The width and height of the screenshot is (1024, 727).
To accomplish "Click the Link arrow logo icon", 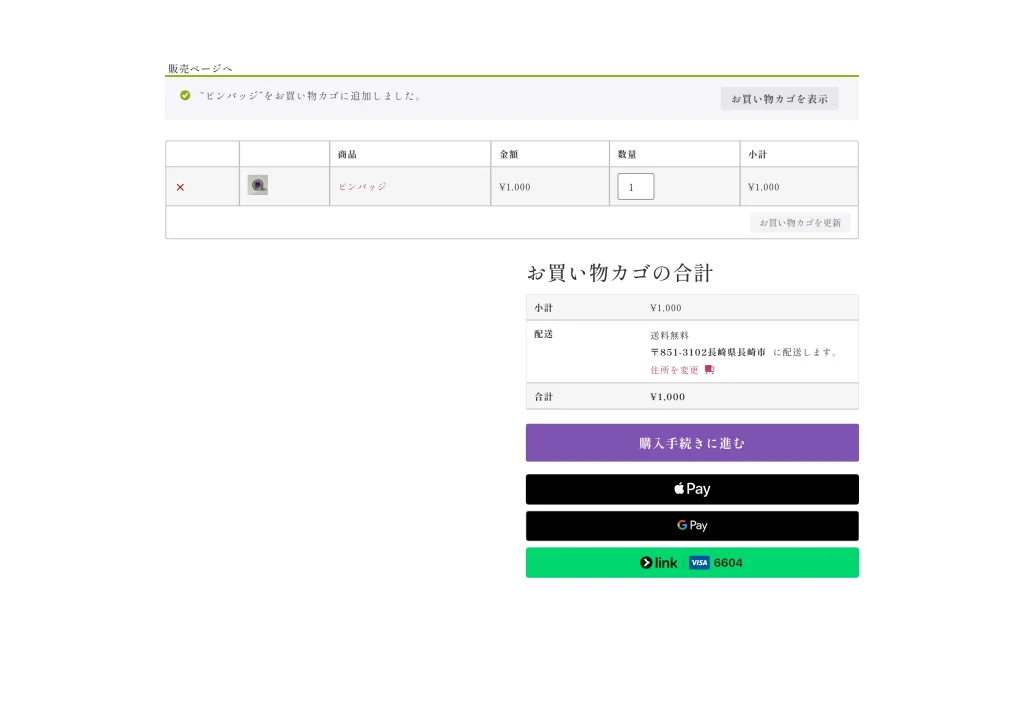I will pos(646,563).
